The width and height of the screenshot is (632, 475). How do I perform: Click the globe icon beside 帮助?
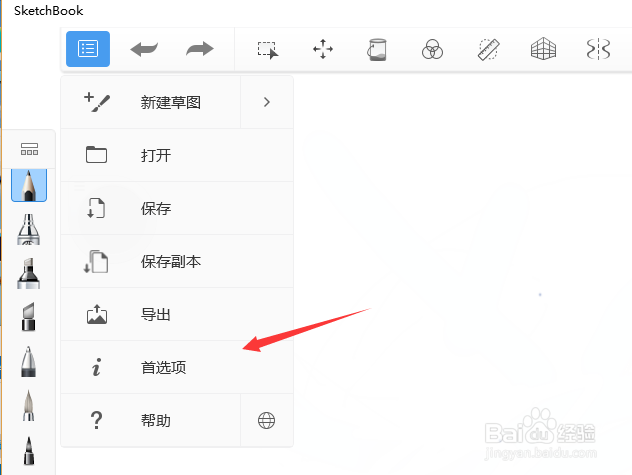(266, 421)
